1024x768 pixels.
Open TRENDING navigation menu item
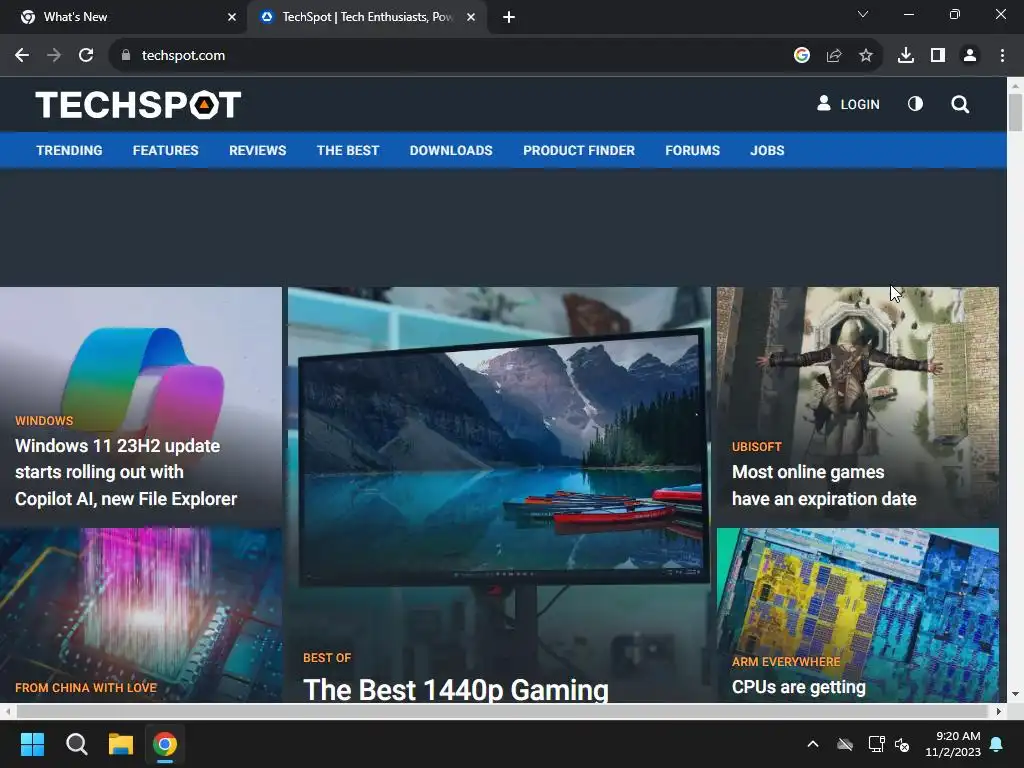(x=69, y=150)
